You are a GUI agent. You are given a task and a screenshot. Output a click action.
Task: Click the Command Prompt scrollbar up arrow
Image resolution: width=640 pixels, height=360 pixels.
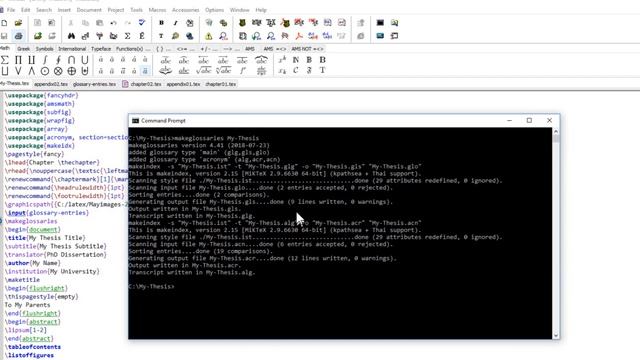(x=556, y=131)
